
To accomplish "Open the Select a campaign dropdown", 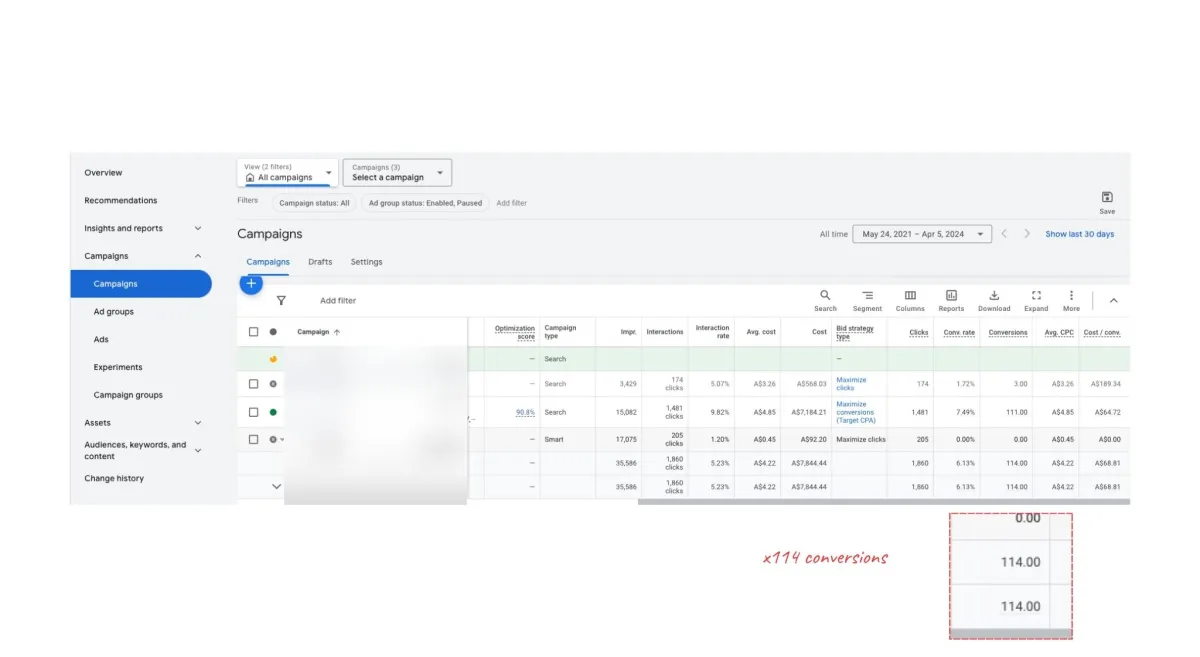I will pos(397,172).
